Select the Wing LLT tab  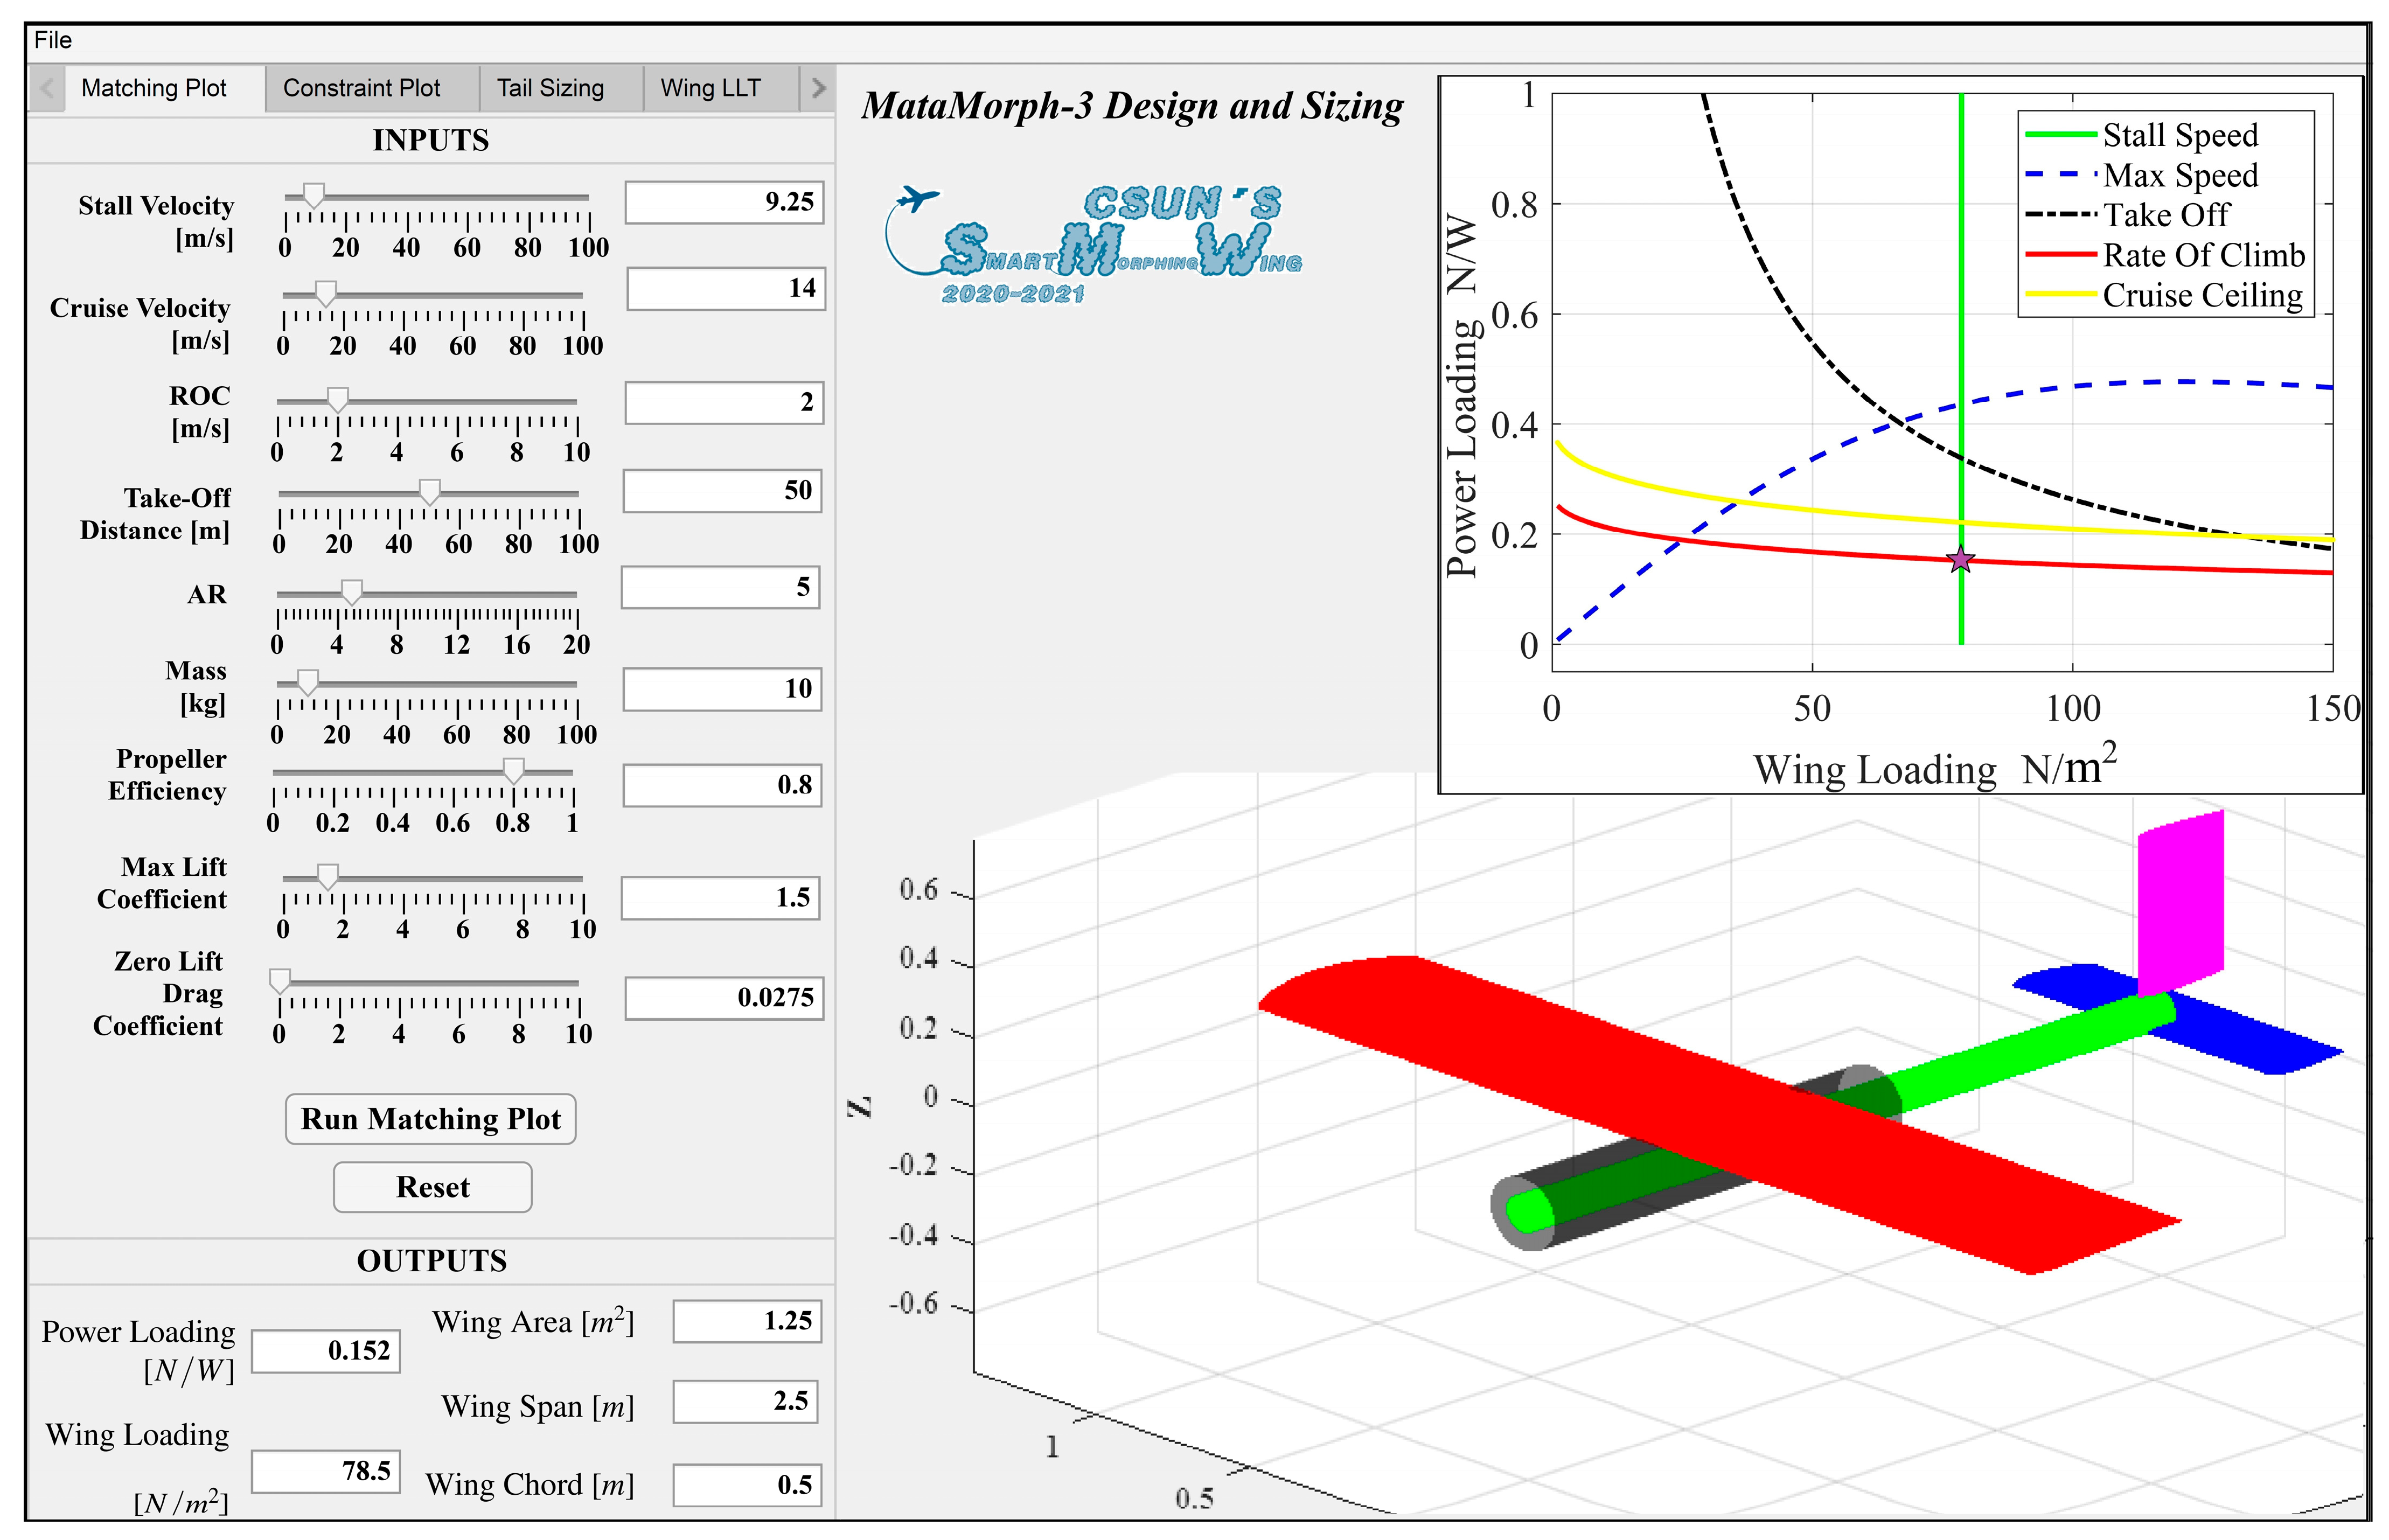point(710,88)
